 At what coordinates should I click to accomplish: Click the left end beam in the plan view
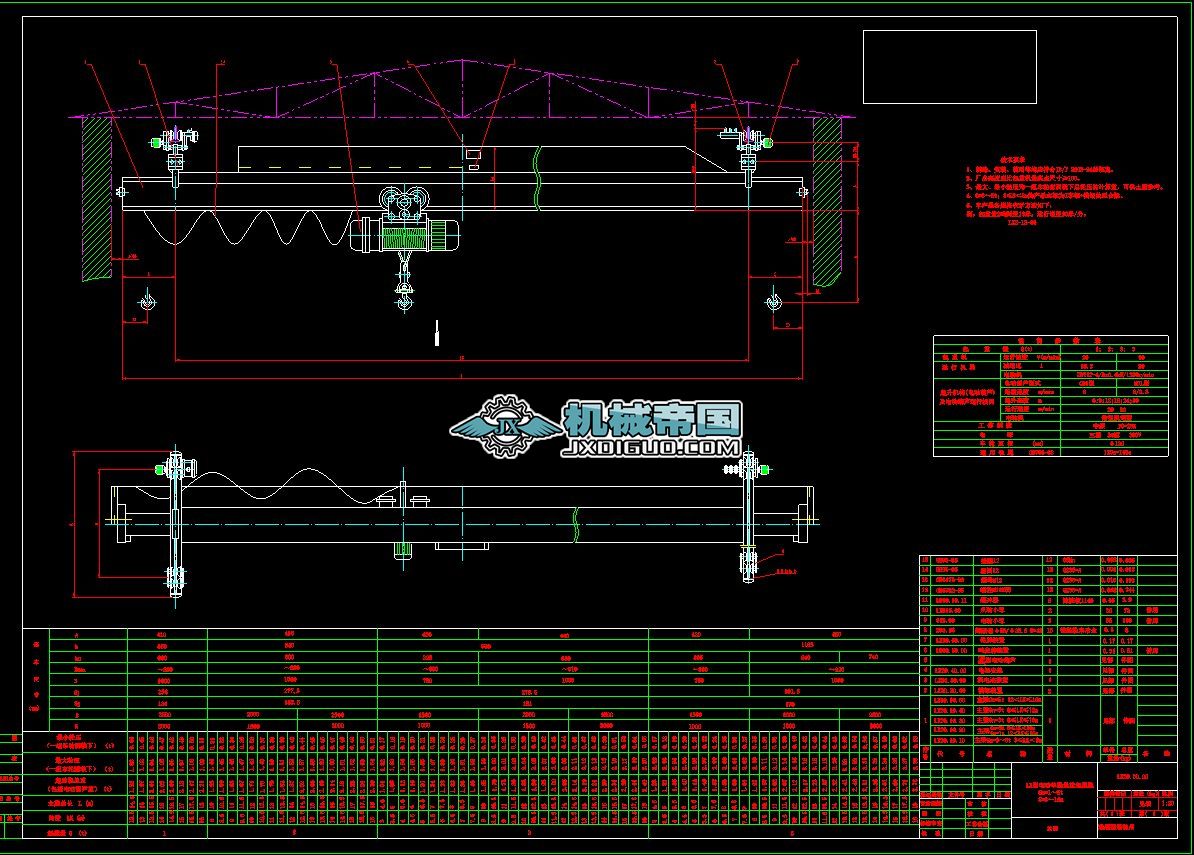pyautogui.click(x=175, y=524)
